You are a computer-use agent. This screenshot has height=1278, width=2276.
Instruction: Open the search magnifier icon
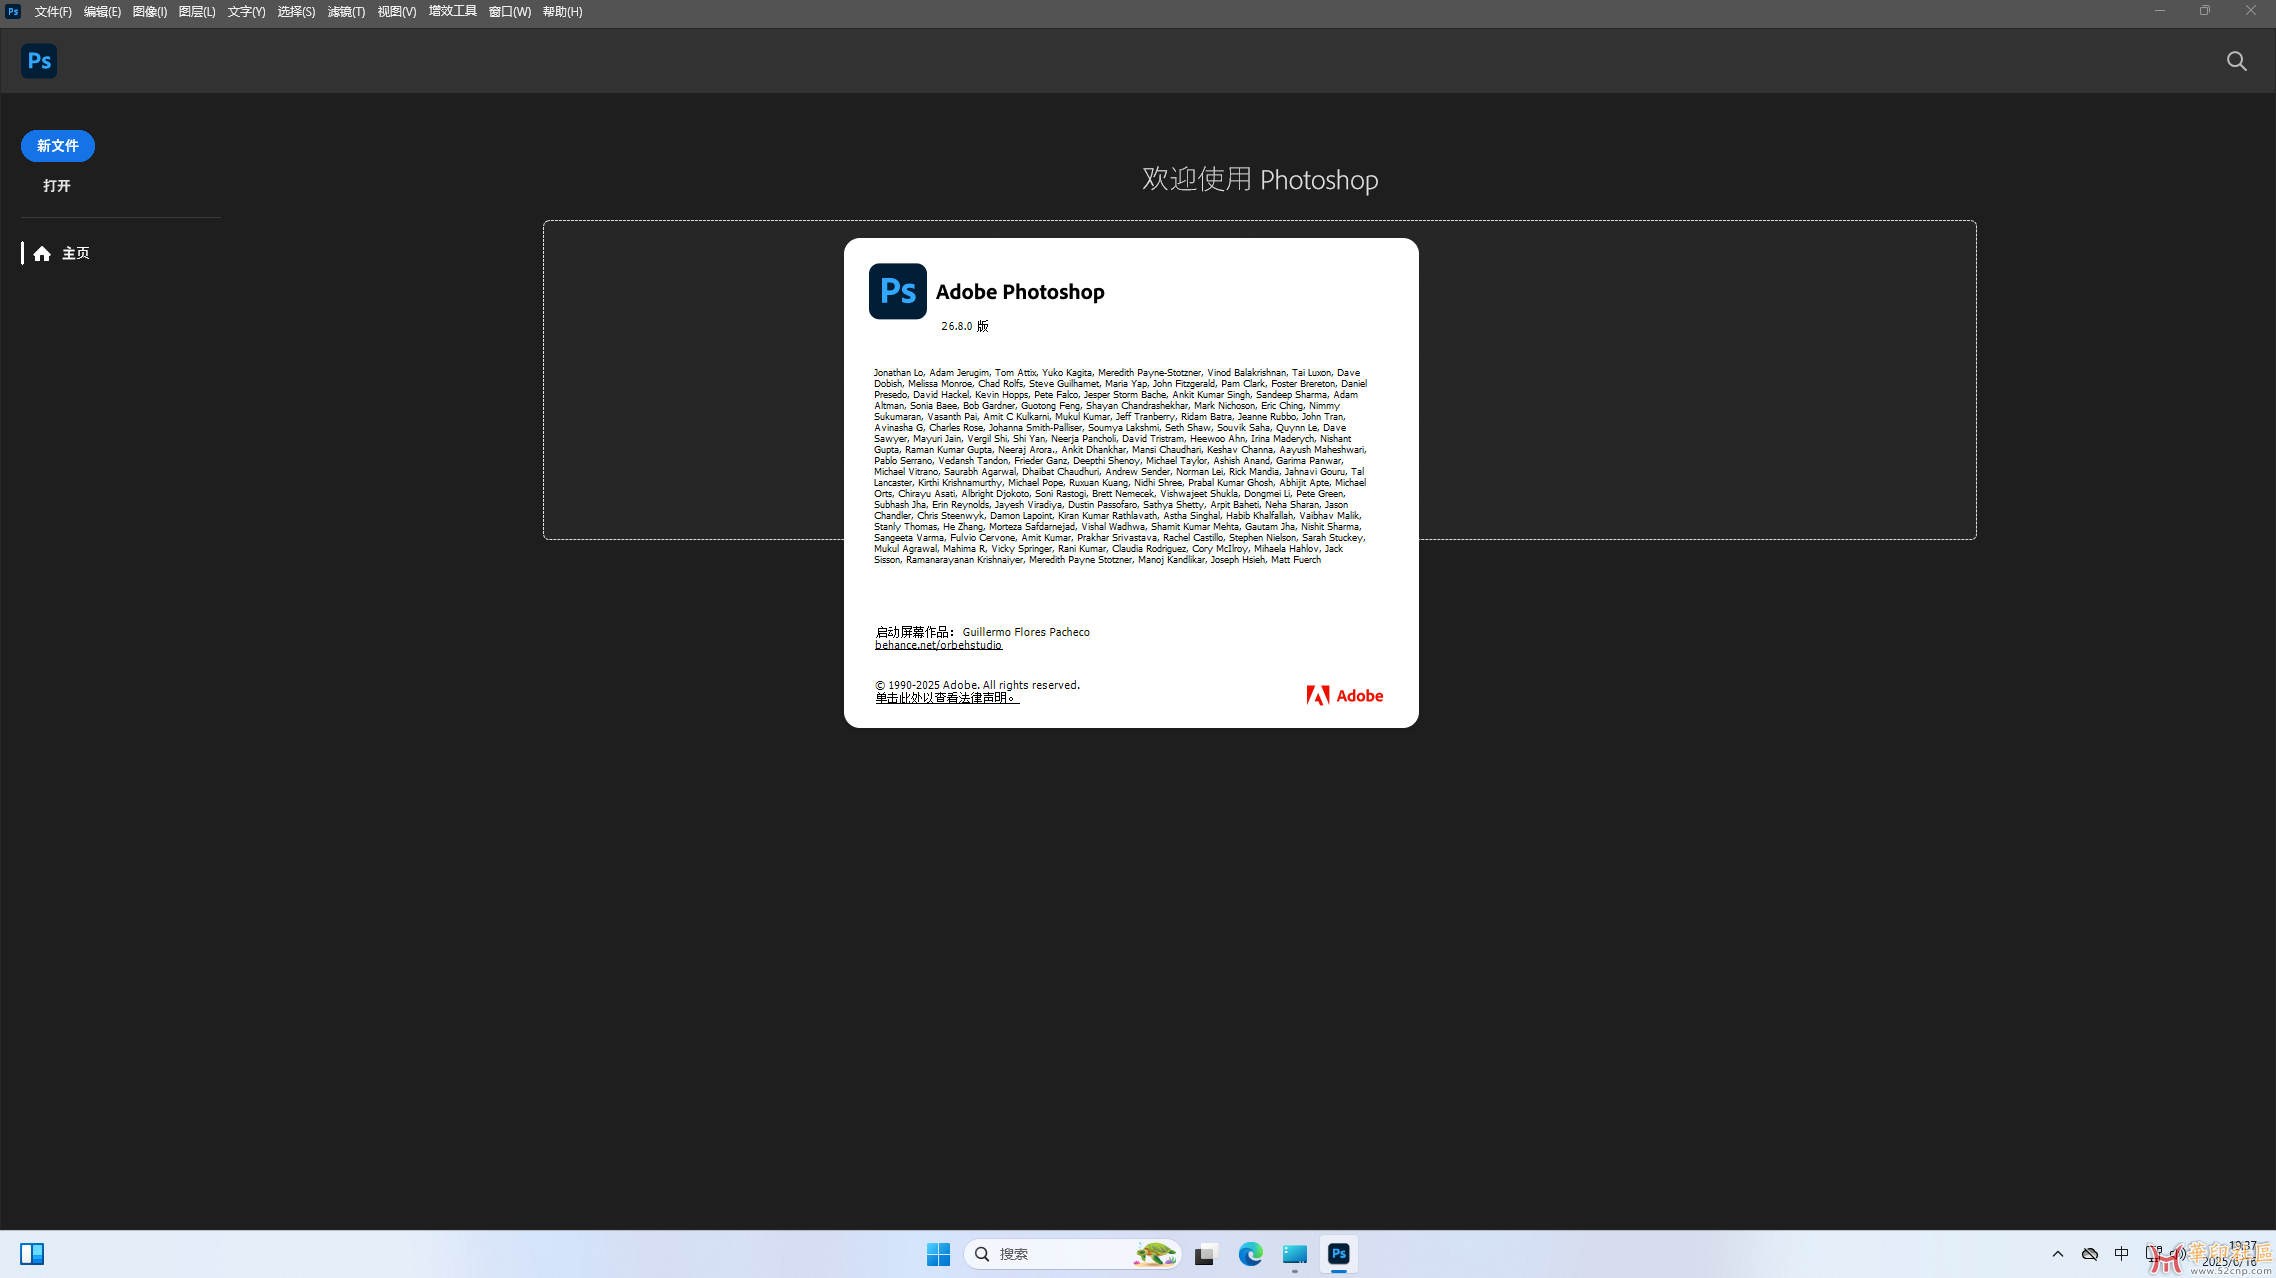coord(2236,61)
